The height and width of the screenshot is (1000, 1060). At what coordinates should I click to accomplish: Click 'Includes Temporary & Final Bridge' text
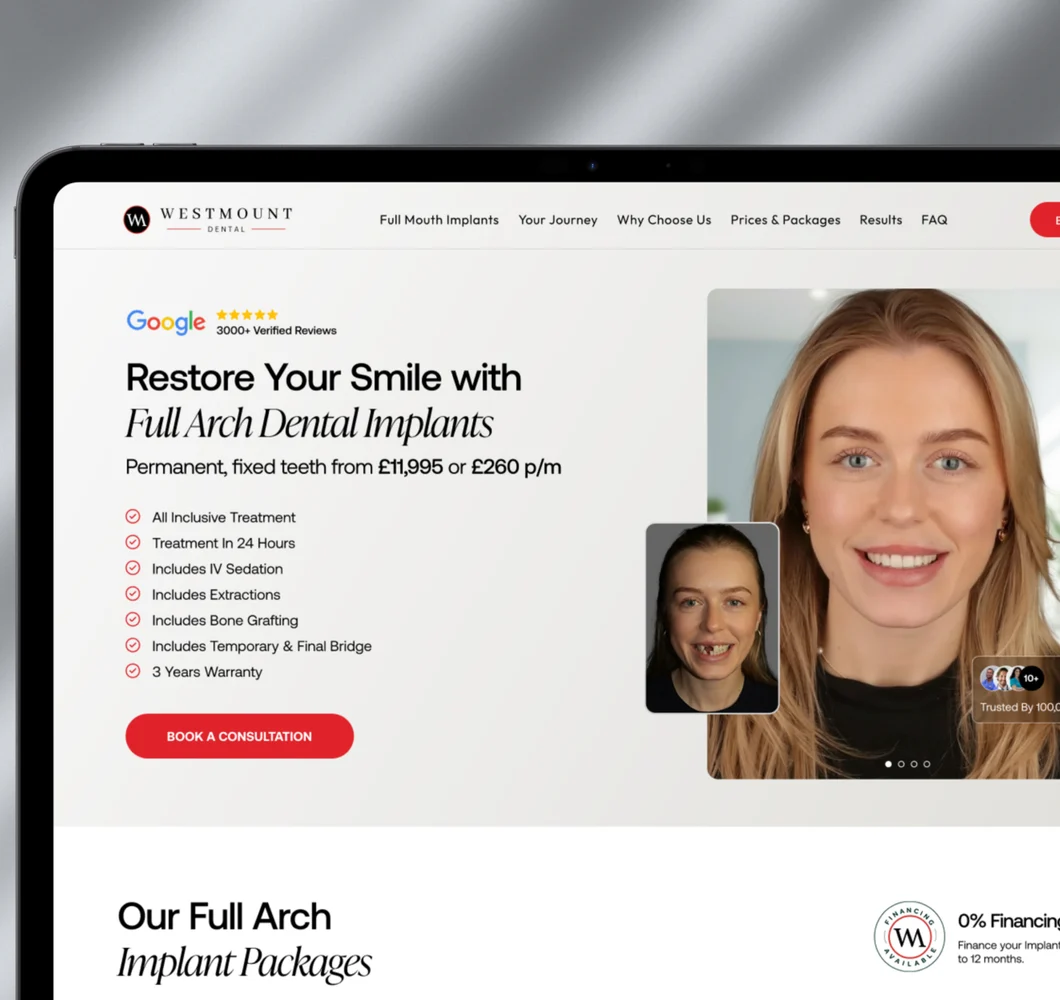(x=262, y=646)
